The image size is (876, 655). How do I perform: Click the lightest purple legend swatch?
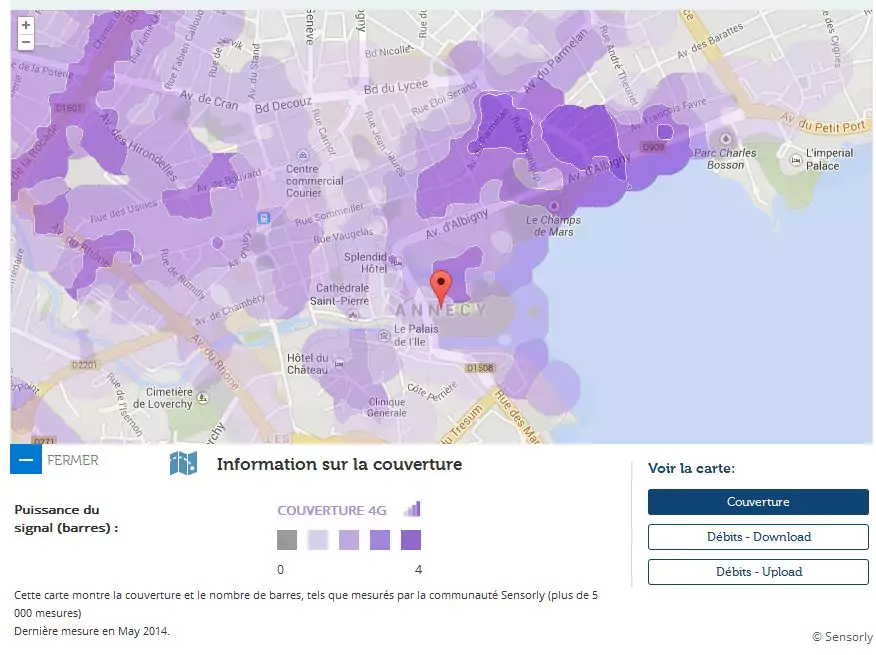[318, 540]
